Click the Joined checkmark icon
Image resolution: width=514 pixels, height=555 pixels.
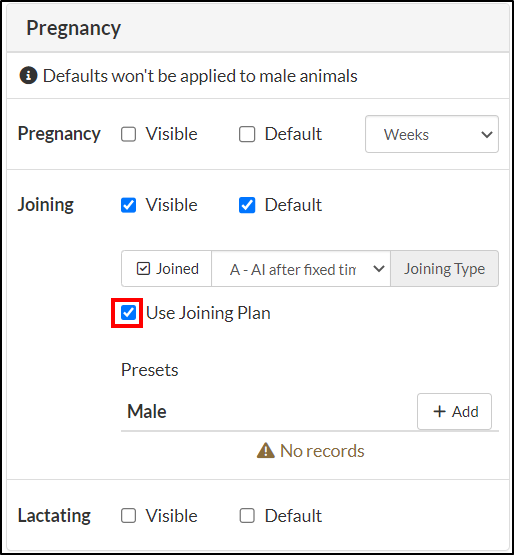coord(143,269)
